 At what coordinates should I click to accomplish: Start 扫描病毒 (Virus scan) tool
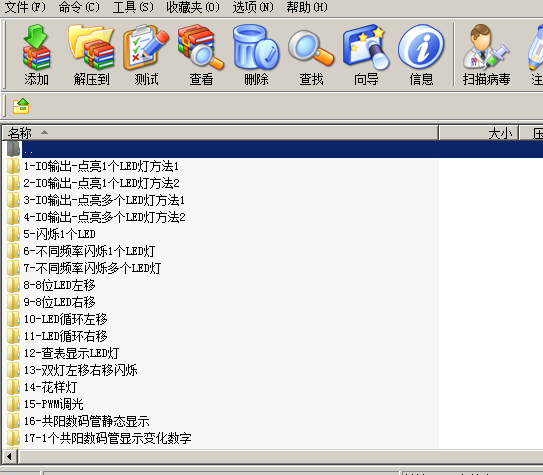(x=486, y=55)
